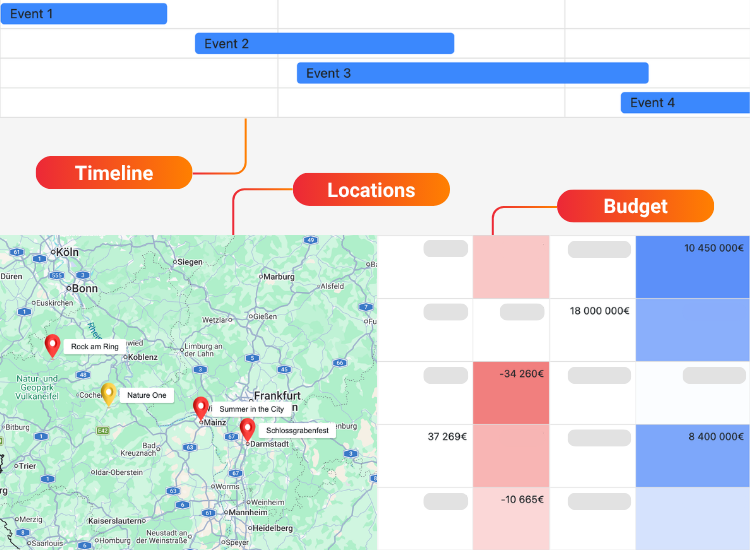Click Wetzlar city label on map

coord(215,319)
